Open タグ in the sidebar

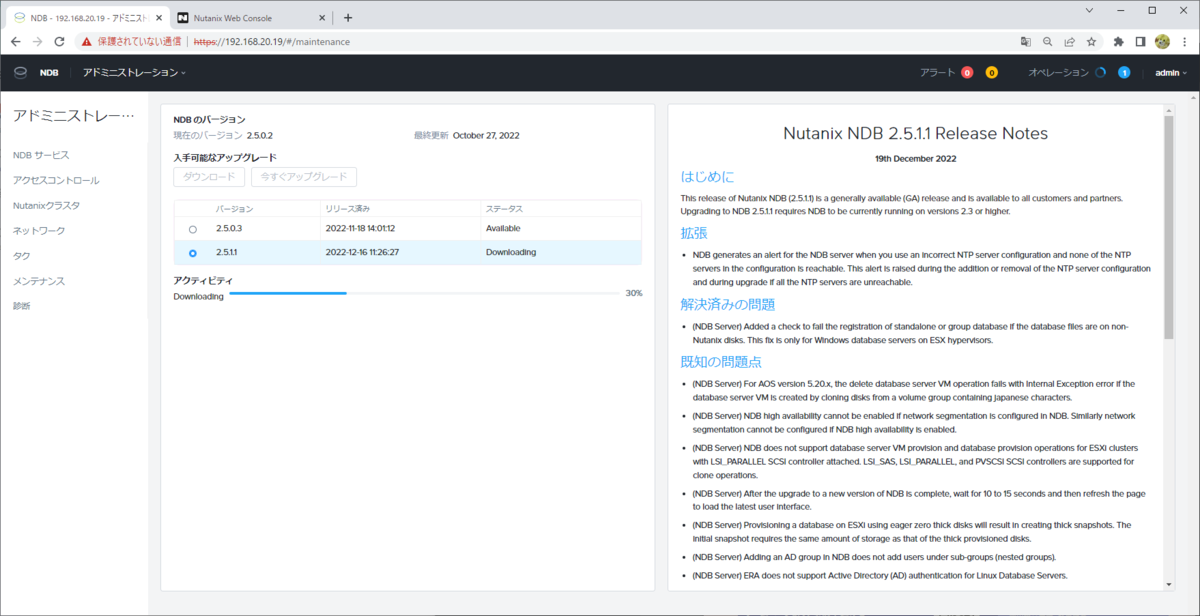tap(21, 256)
